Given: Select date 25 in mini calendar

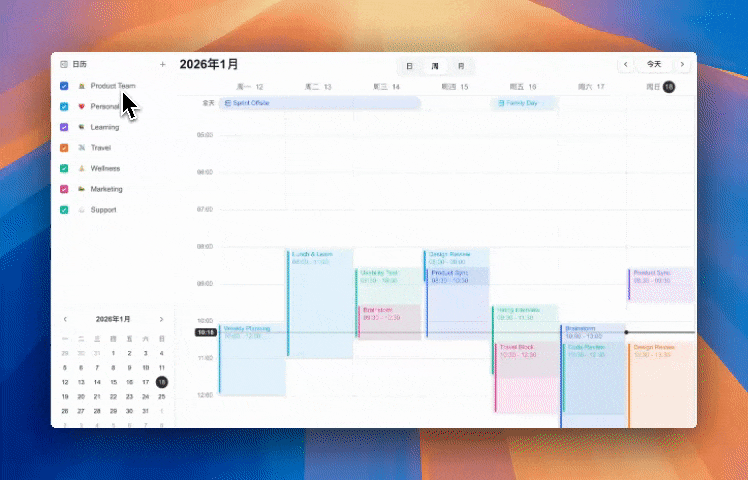Looking at the screenshot, I should tap(162, 397).
